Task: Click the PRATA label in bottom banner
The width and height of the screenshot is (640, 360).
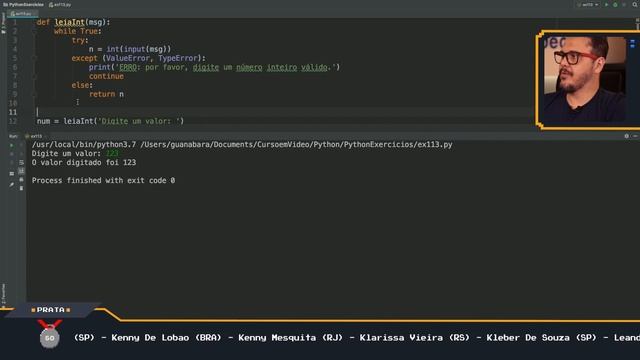Action: [x=51, y=310]
